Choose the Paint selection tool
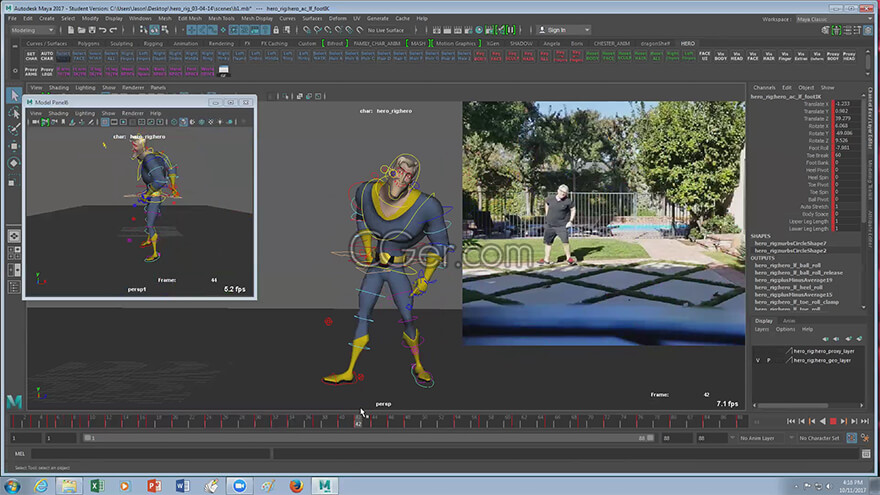The width and height of the screenshot is (880, 495). coord(14,130)
